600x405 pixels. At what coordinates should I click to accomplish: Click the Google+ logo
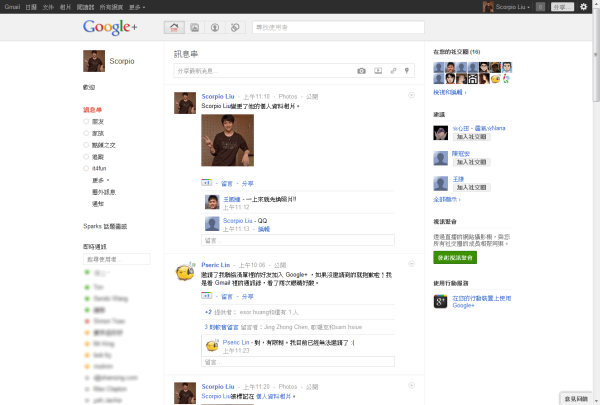point(110,27)
